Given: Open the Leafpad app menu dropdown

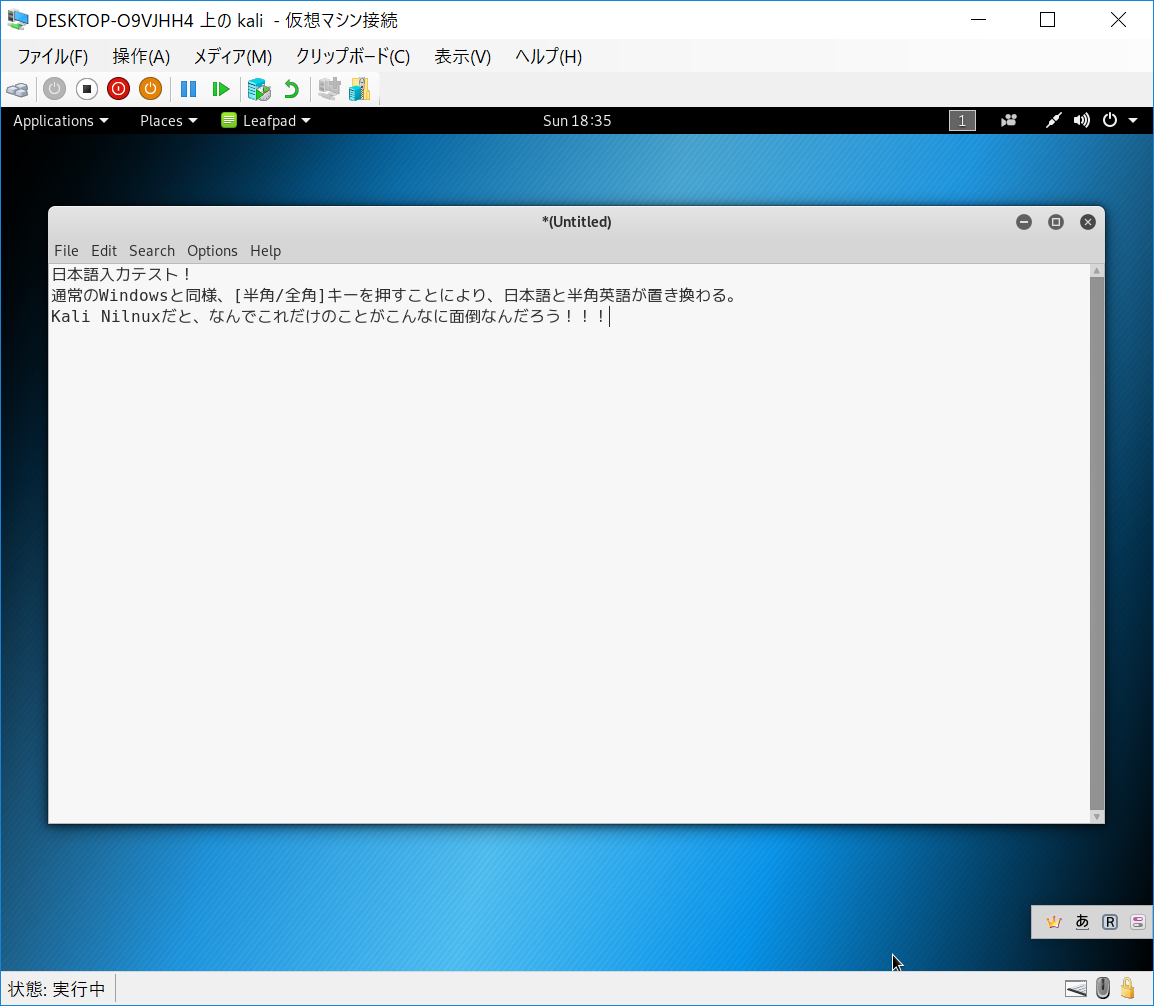Looking at the screenshot, I should pyautogui.click(x=266, y=121).
